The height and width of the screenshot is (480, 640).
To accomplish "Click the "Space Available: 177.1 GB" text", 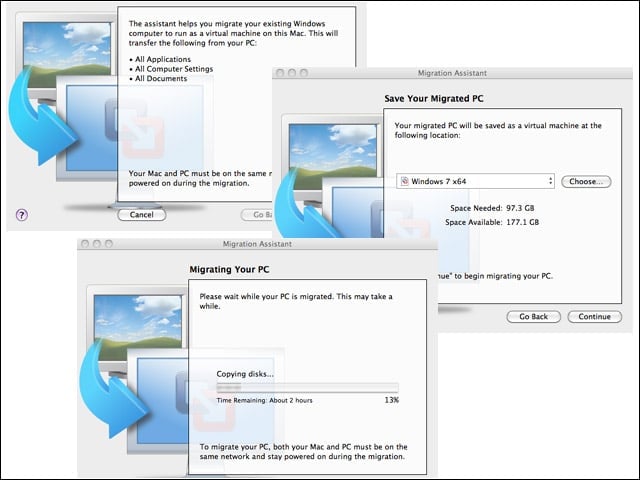I will tap(492, 222).
